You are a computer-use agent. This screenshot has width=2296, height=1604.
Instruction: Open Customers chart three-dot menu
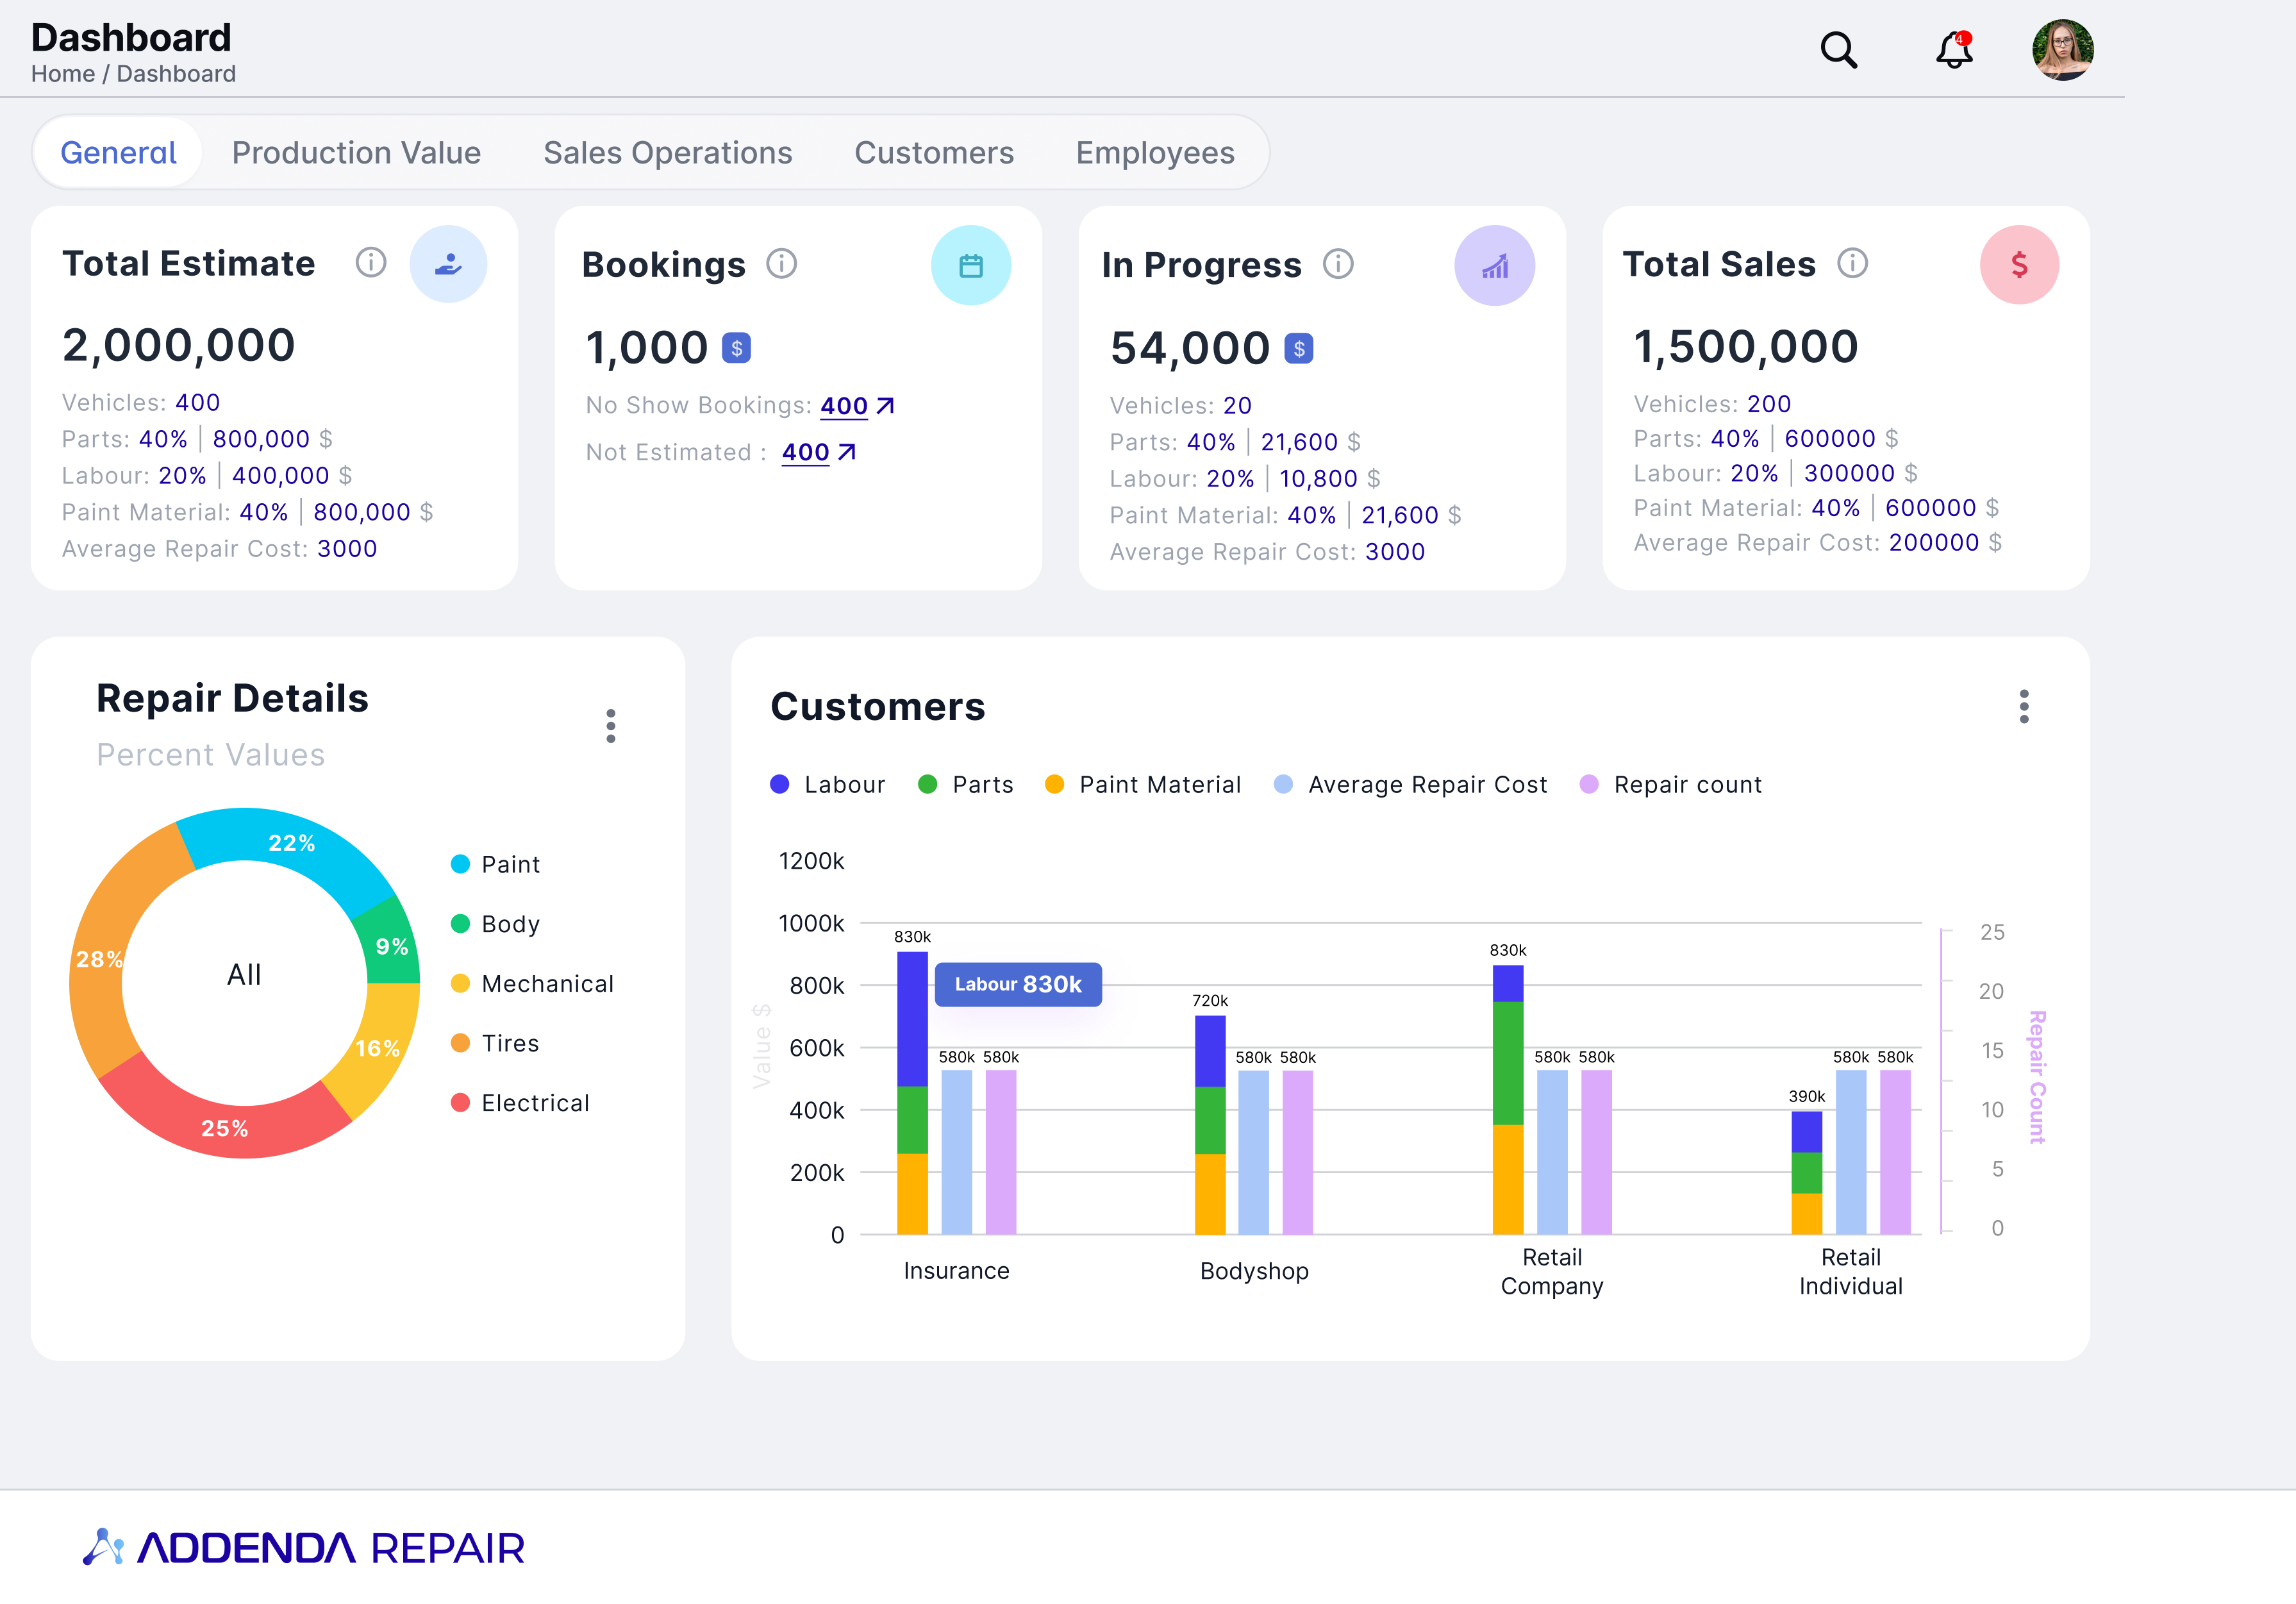point(2023,707)
